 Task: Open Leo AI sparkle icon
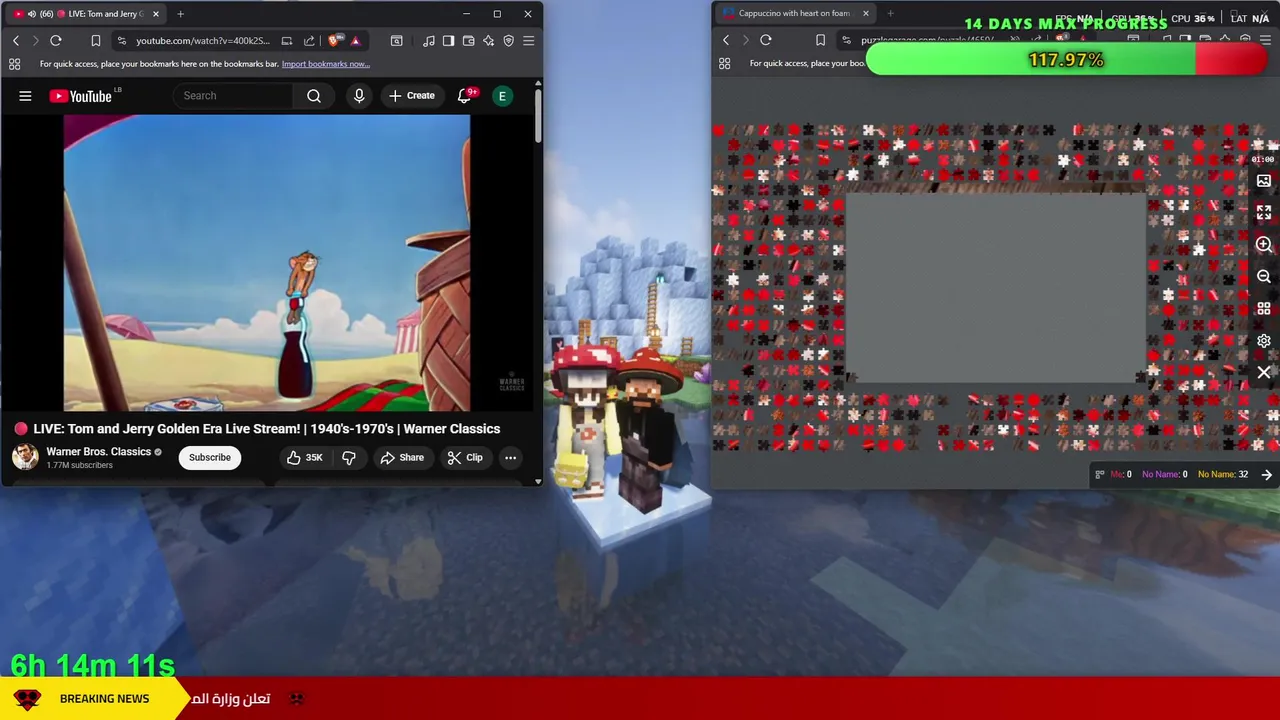tap(488, 41)
